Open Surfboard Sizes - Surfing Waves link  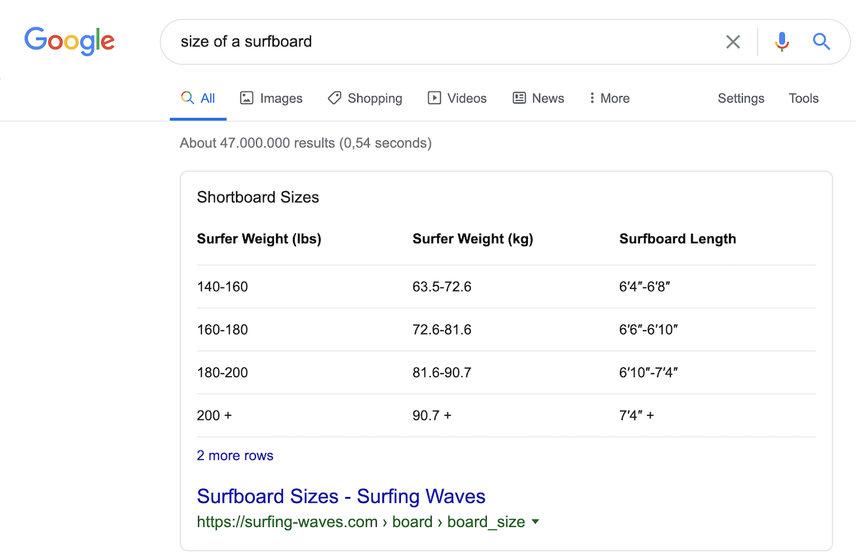tap(341, 496)
